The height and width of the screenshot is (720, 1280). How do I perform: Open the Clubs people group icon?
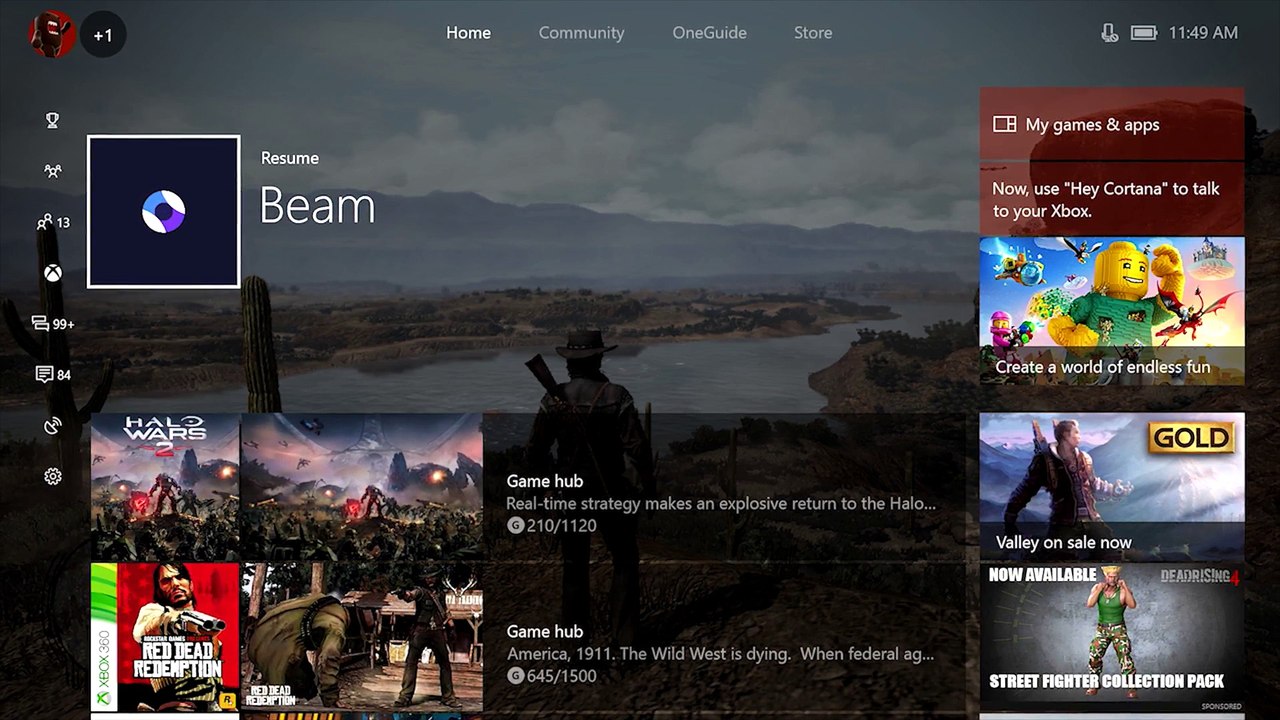[52, 171]
